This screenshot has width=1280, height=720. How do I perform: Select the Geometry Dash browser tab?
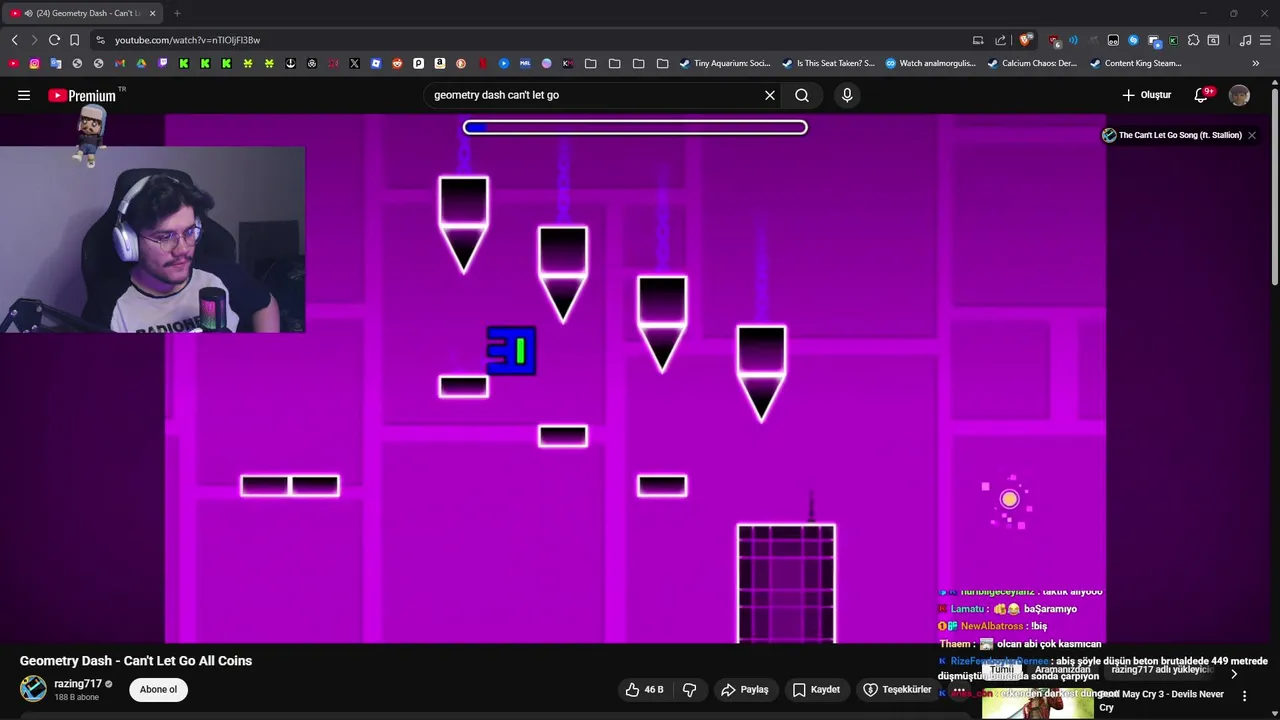82,13
